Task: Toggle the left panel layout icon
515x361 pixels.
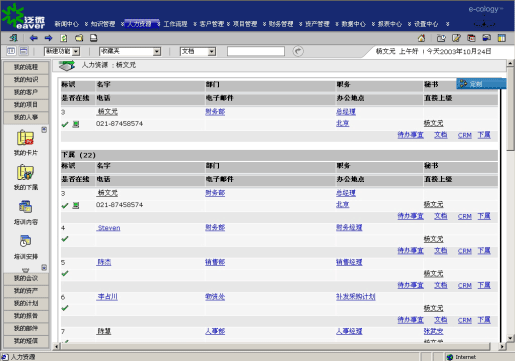Action: click(11, 51)
